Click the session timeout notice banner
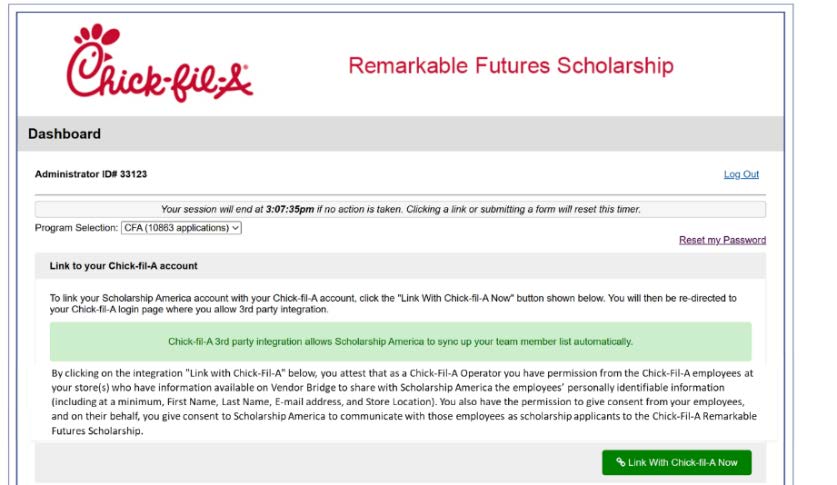The height and width of the screenshot is (485, 837). tap(400, 209)
